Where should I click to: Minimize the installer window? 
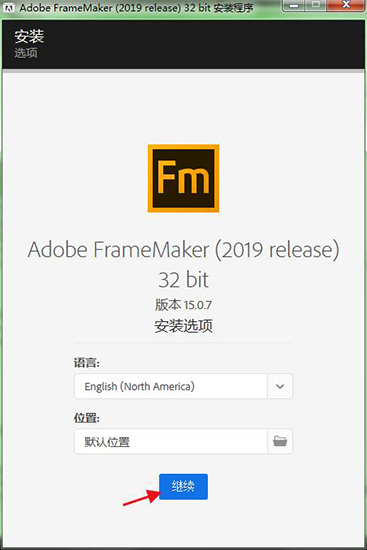pyautogui.click(x=295, y=5)
